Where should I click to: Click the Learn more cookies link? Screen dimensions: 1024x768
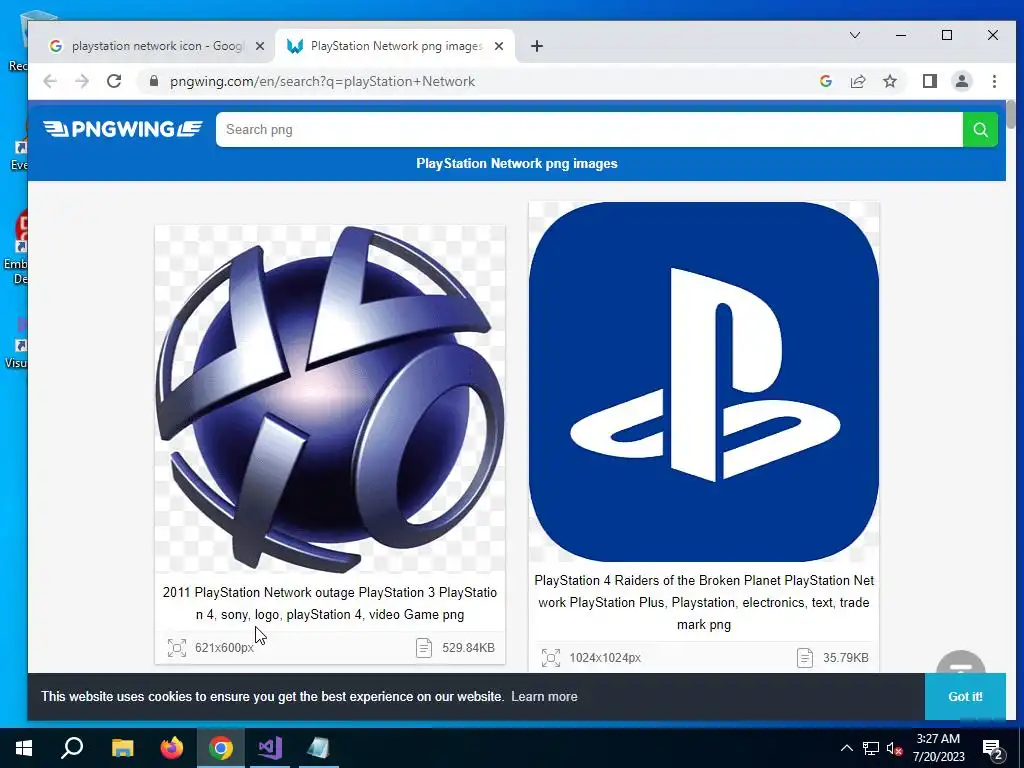tap(544, 697)
